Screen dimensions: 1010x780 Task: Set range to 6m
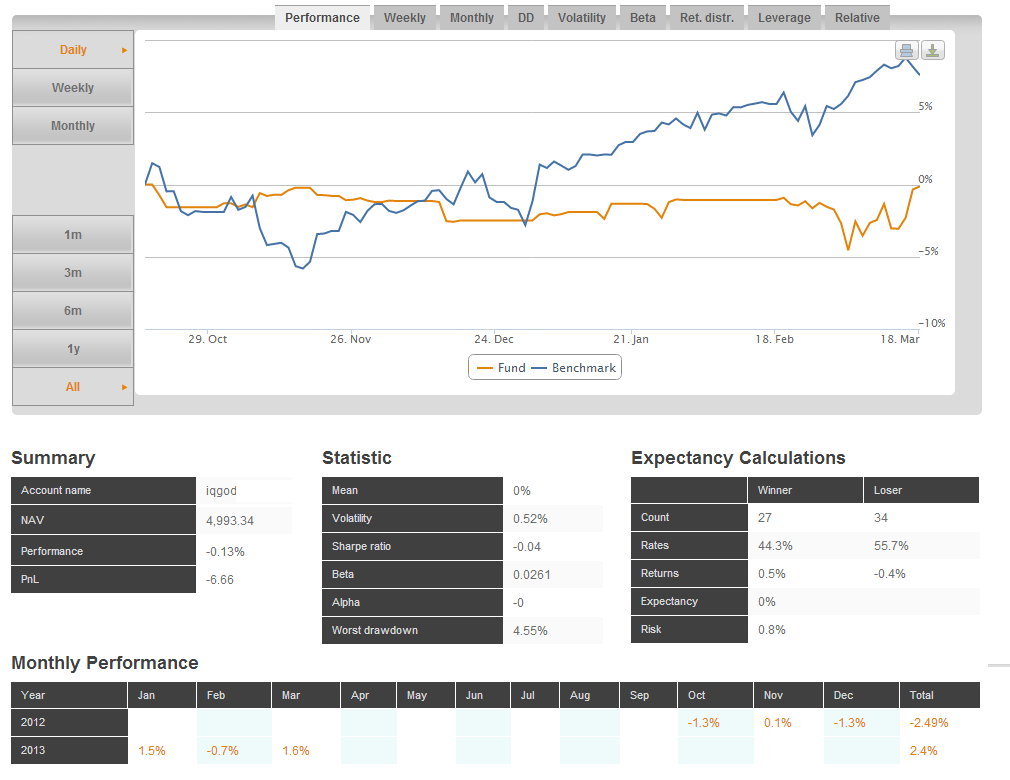73,310
